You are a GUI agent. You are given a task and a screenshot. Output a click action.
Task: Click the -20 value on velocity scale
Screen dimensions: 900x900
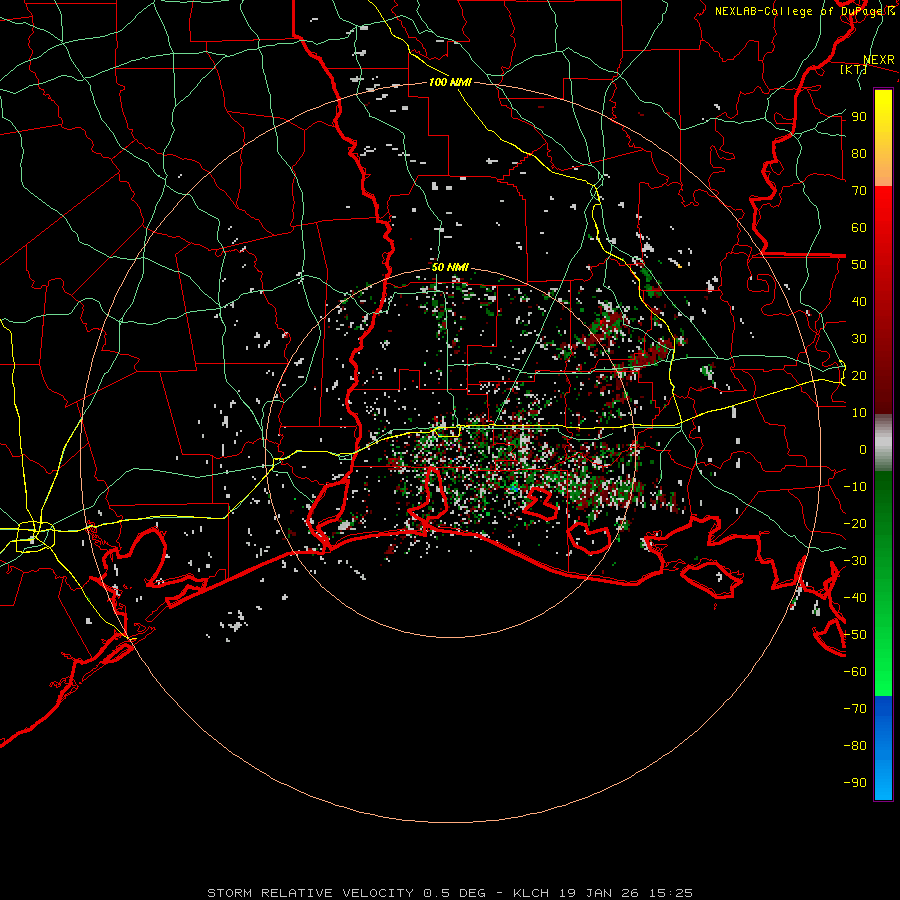click(855, 524)
